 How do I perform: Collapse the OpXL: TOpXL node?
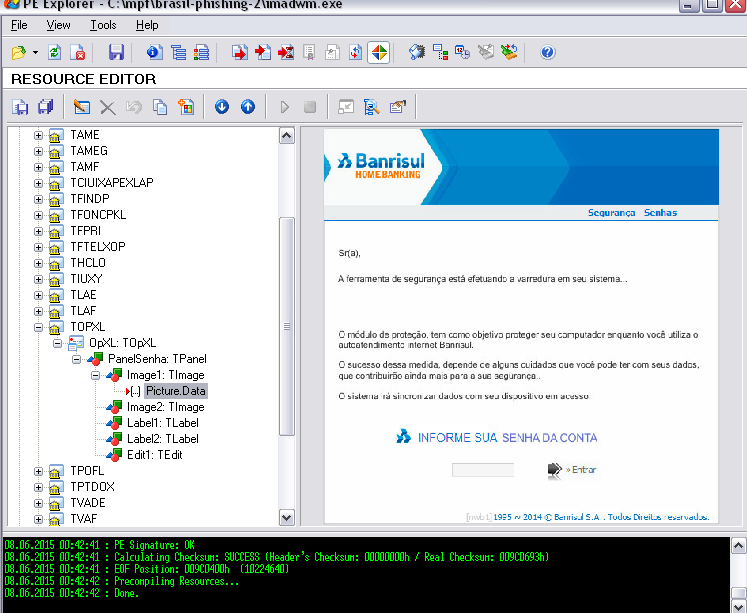[58, 343]
